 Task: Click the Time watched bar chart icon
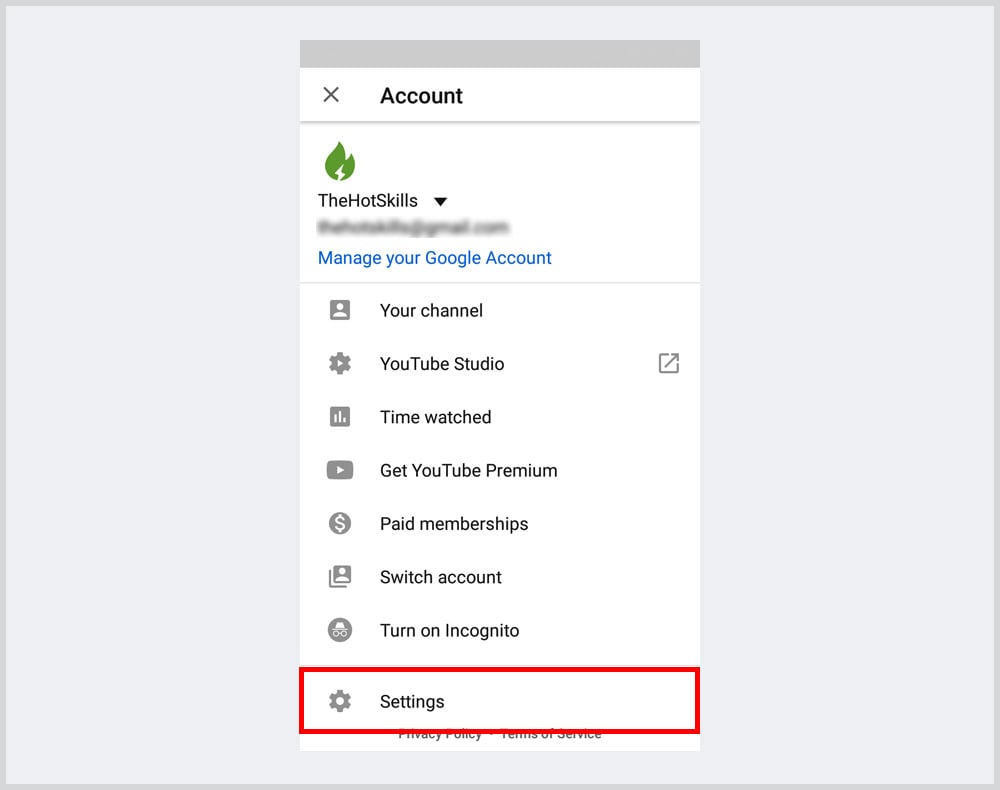(x=340, y=417)
